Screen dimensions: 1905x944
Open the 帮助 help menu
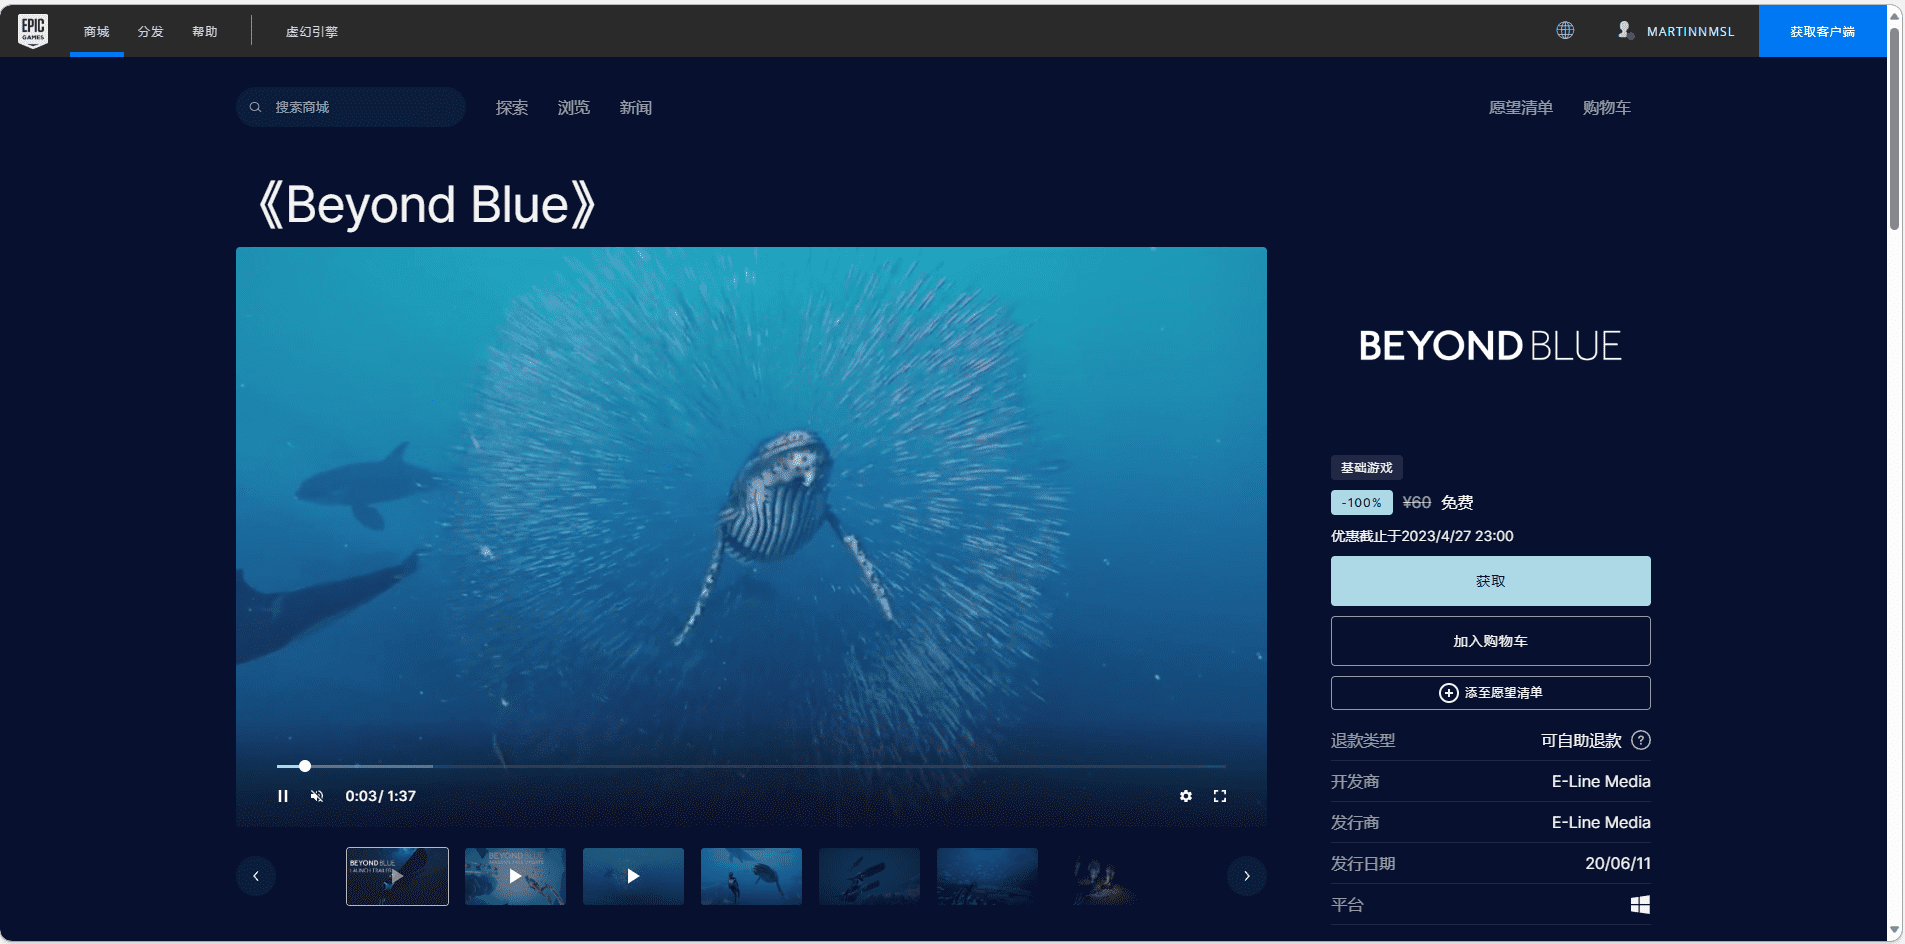[x=205, y=31]
